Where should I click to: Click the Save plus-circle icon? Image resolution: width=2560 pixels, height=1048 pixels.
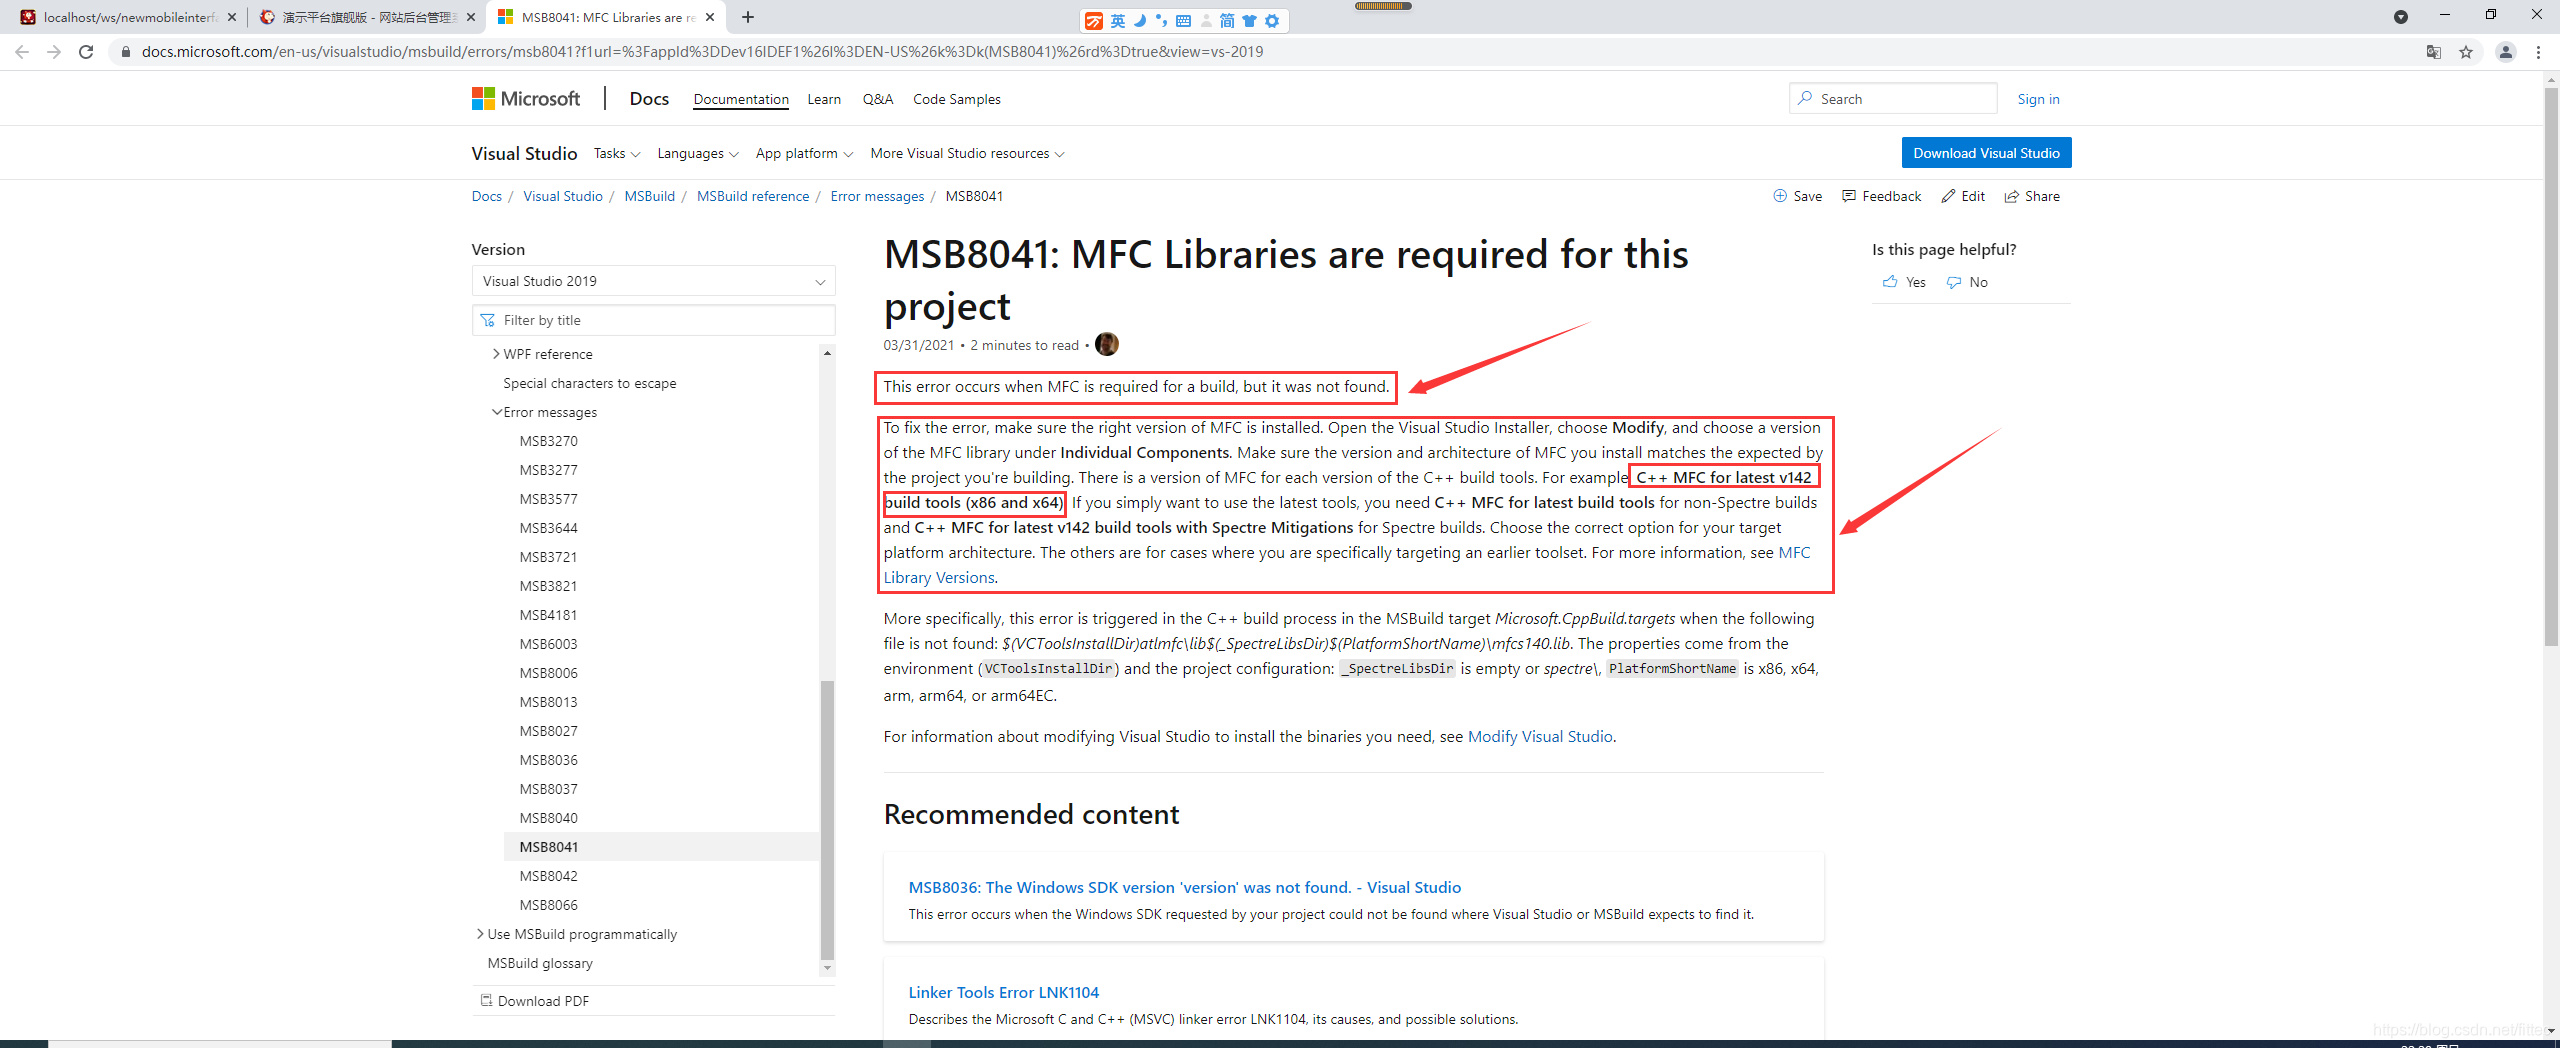point(1780,196)
